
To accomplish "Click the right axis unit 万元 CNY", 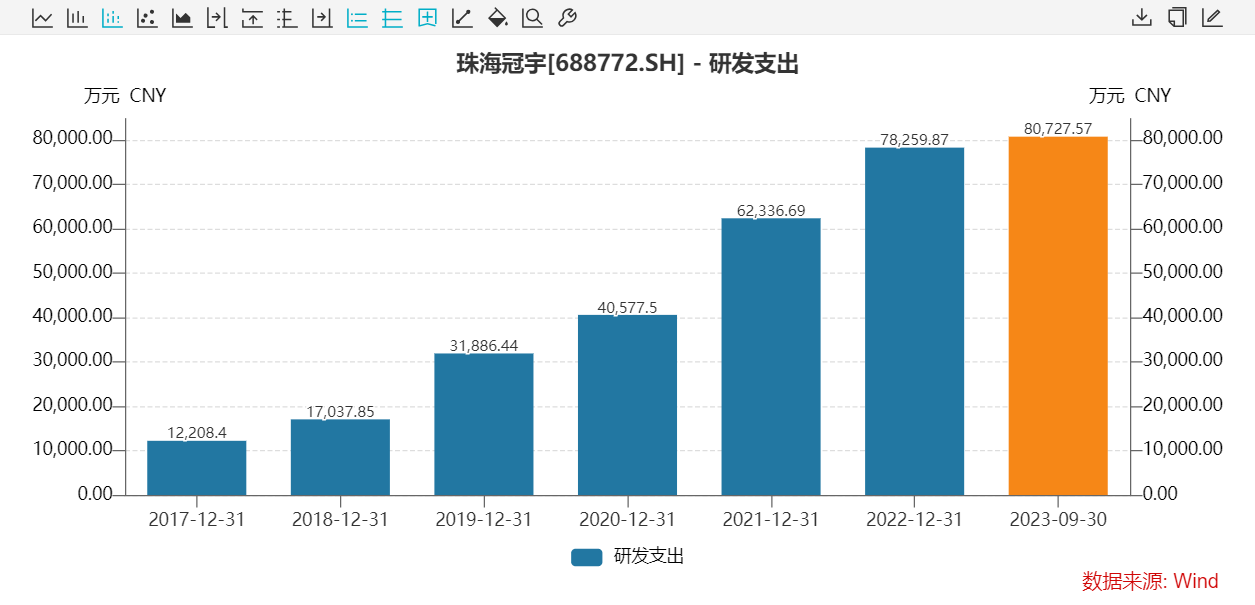I will click(1130, 96).
